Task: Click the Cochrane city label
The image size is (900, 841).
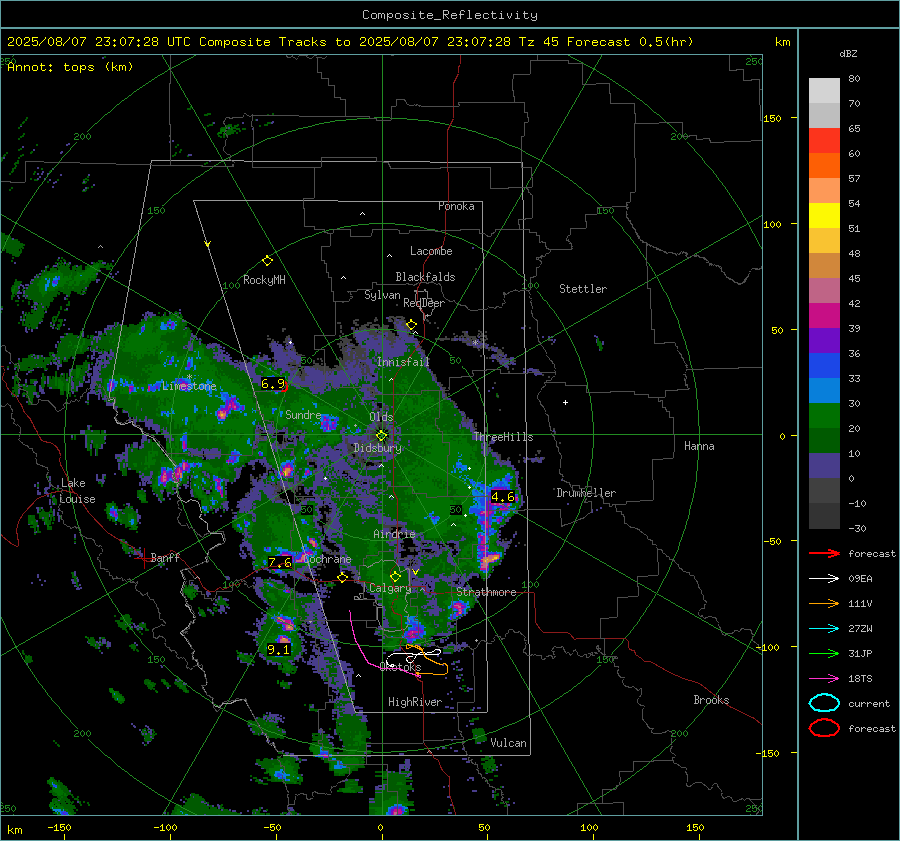Action: point(327,559)
